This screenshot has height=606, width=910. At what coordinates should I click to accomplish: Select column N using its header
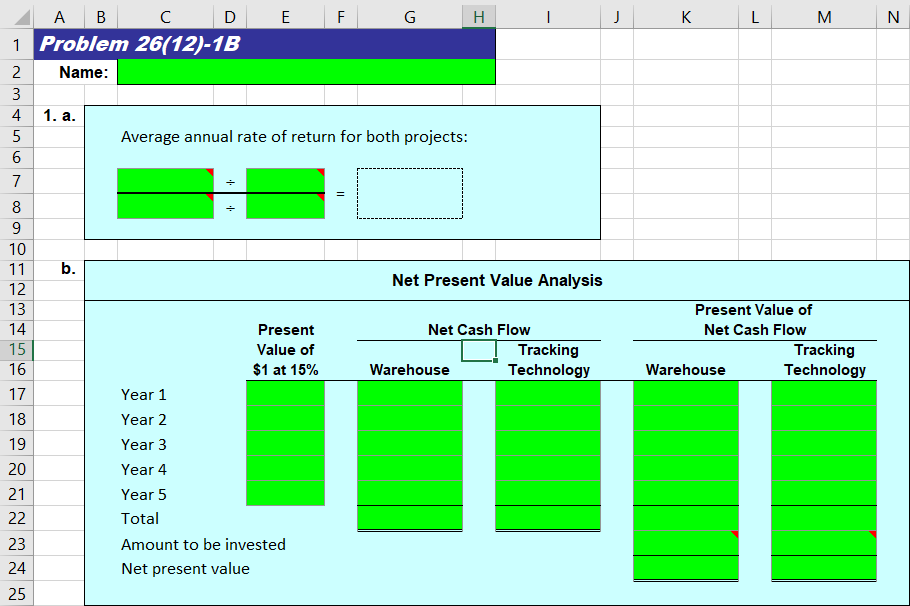(893, 16)
